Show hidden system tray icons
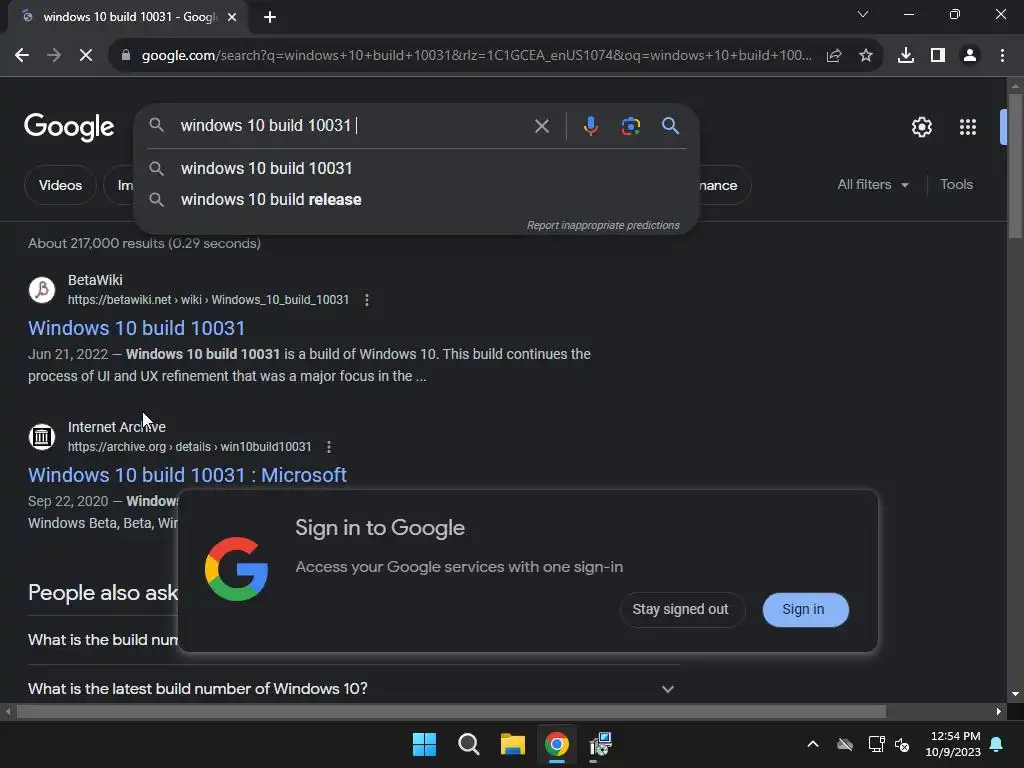This screenshot has height=768, width=1024. pos(813,744)
